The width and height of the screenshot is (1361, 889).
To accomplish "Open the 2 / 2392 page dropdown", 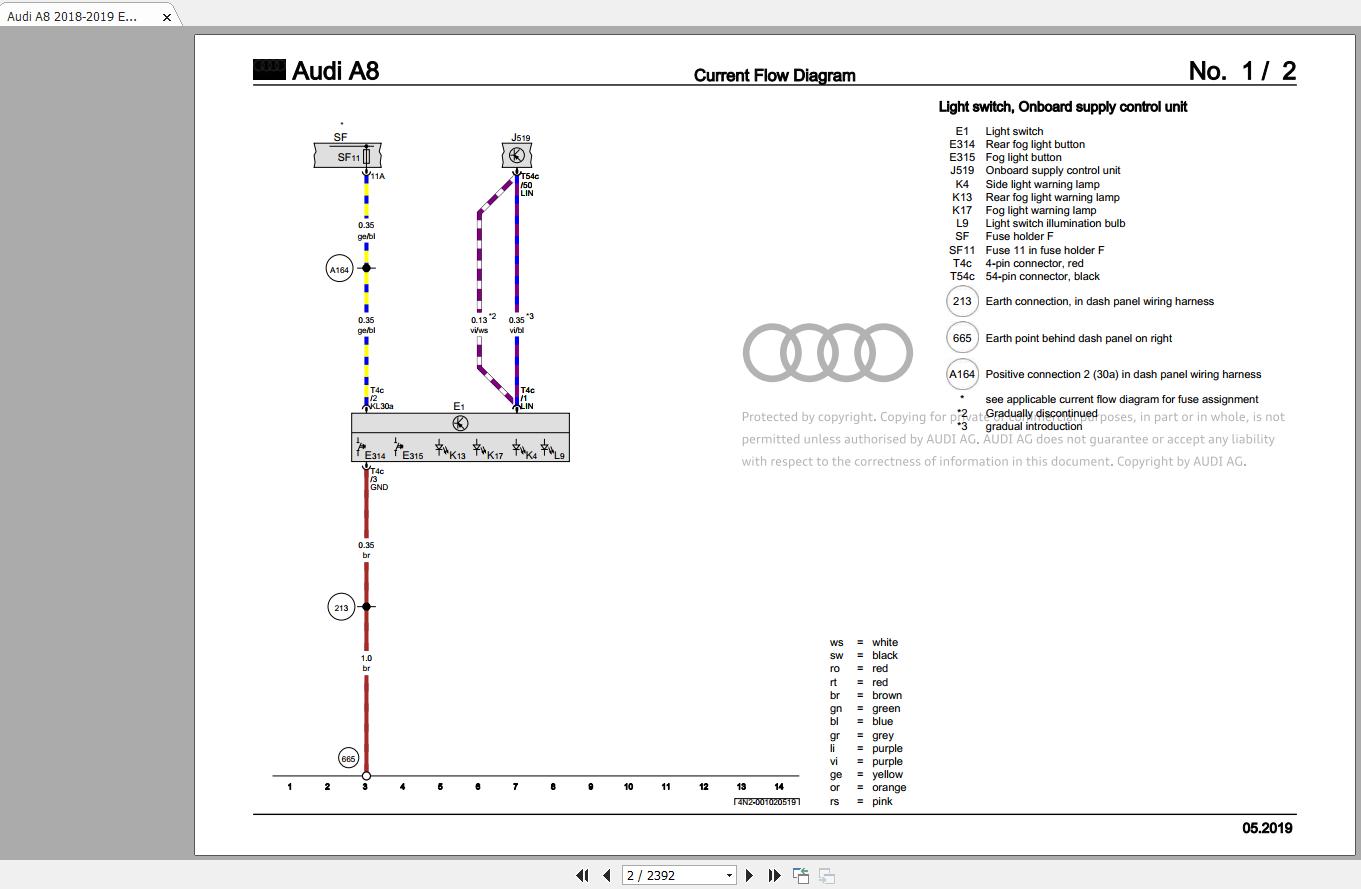I will [x=729, y=875].
